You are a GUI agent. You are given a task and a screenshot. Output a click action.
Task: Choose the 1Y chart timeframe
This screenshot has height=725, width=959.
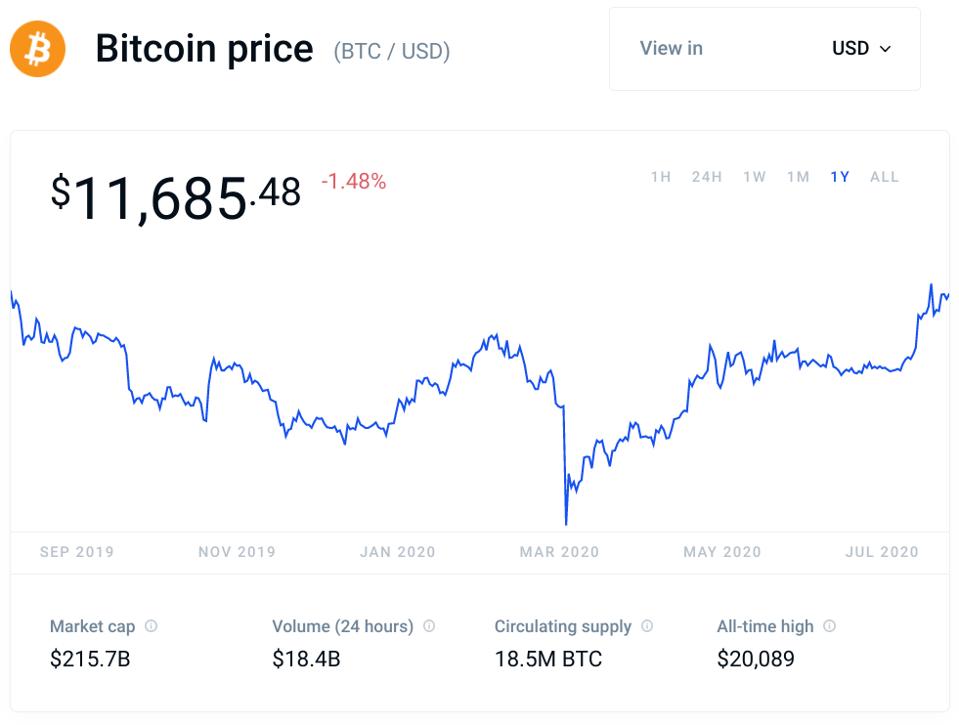coord(839,177)
